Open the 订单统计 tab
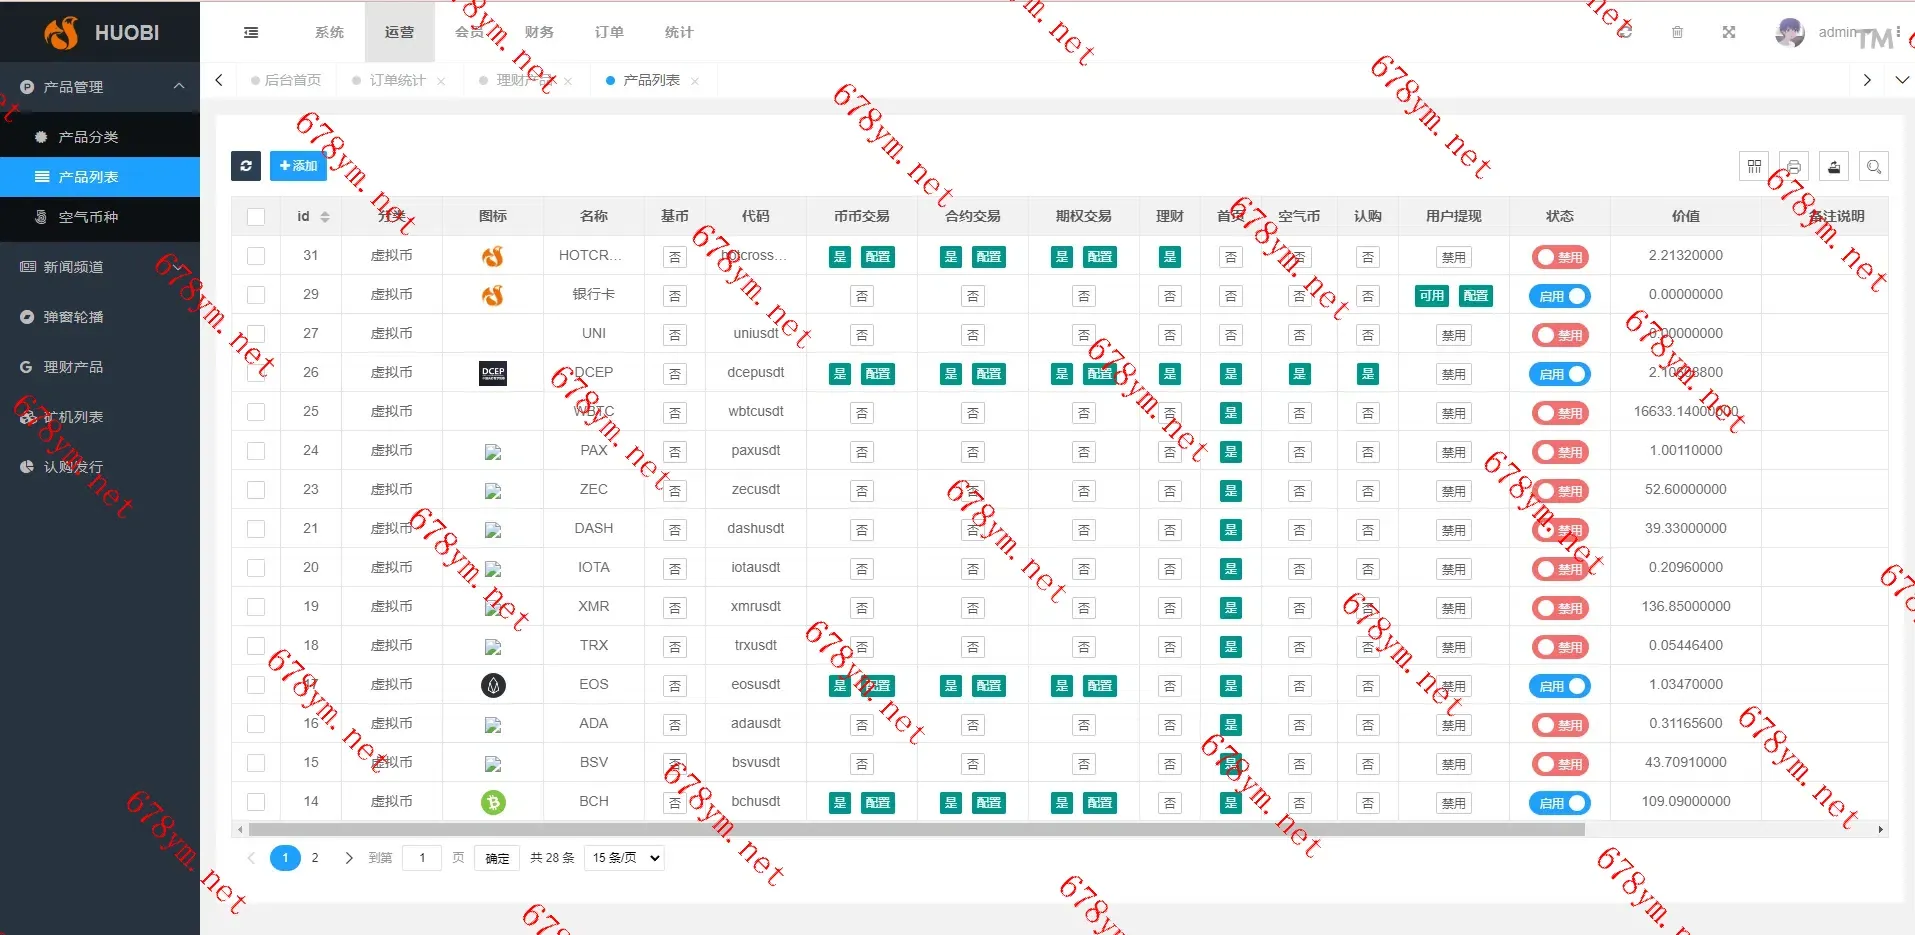This screenshot has width=1915, height=935. pyautogui.click(x=397, y=80)
